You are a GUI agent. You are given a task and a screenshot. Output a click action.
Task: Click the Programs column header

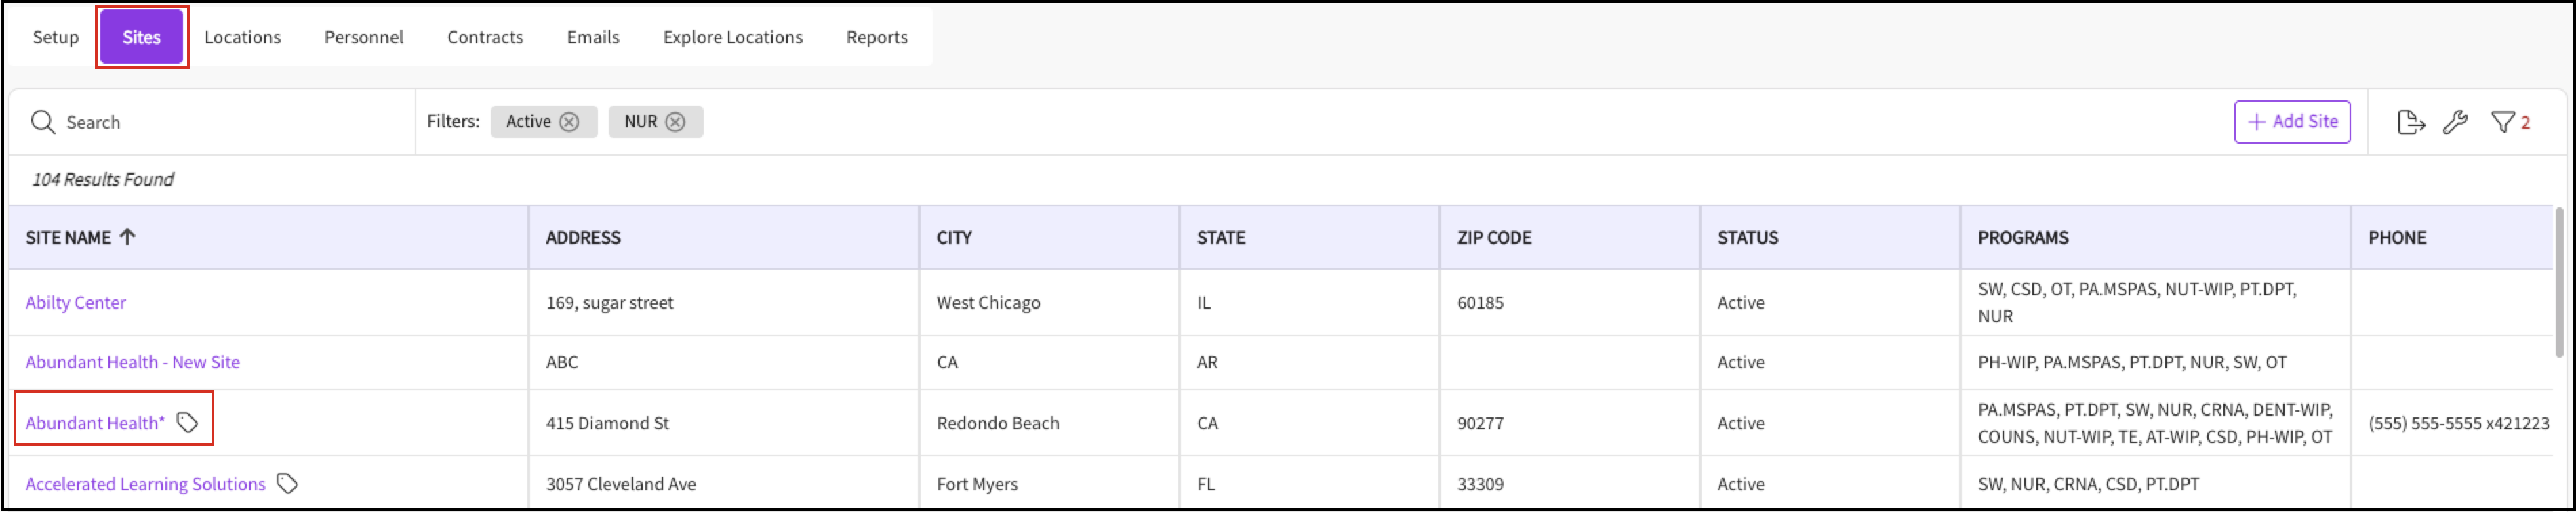[2022, 237]
